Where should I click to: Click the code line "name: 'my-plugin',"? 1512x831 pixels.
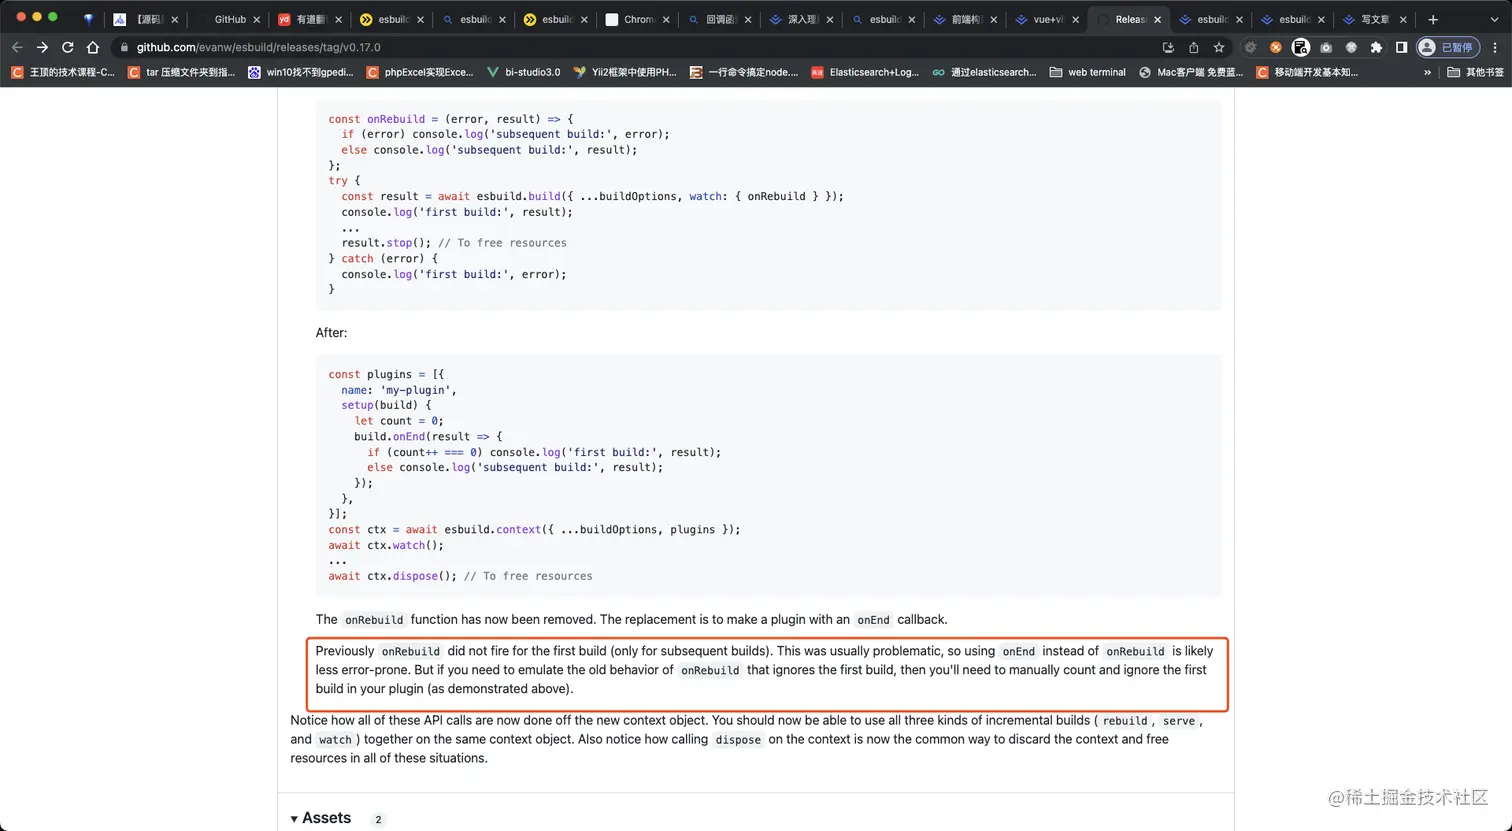pyautogui.click(x=399, y=390)
